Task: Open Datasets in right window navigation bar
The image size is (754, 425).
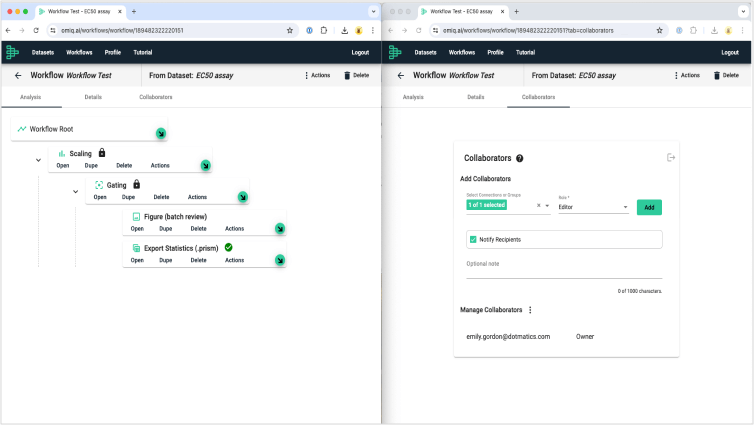Action: (426, 52)
